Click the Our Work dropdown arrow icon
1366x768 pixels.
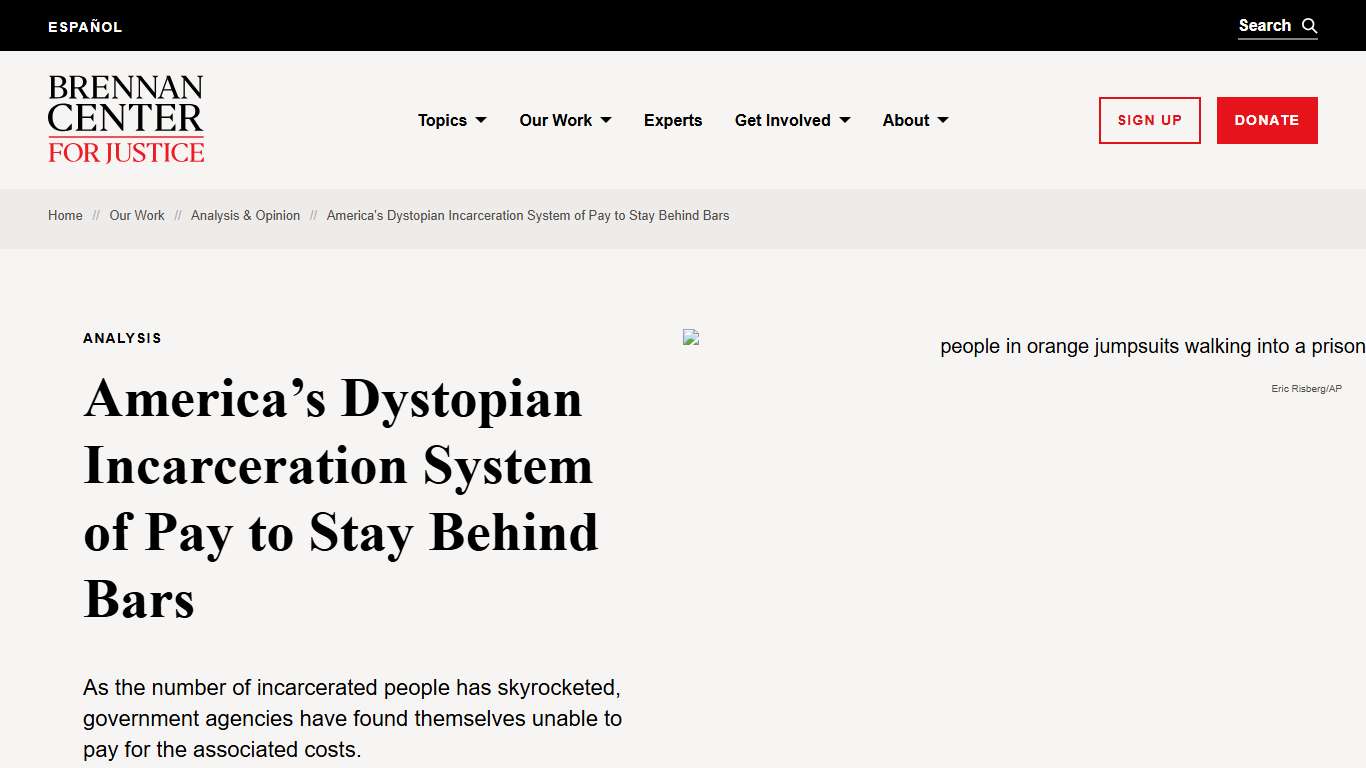coord(607,120)
